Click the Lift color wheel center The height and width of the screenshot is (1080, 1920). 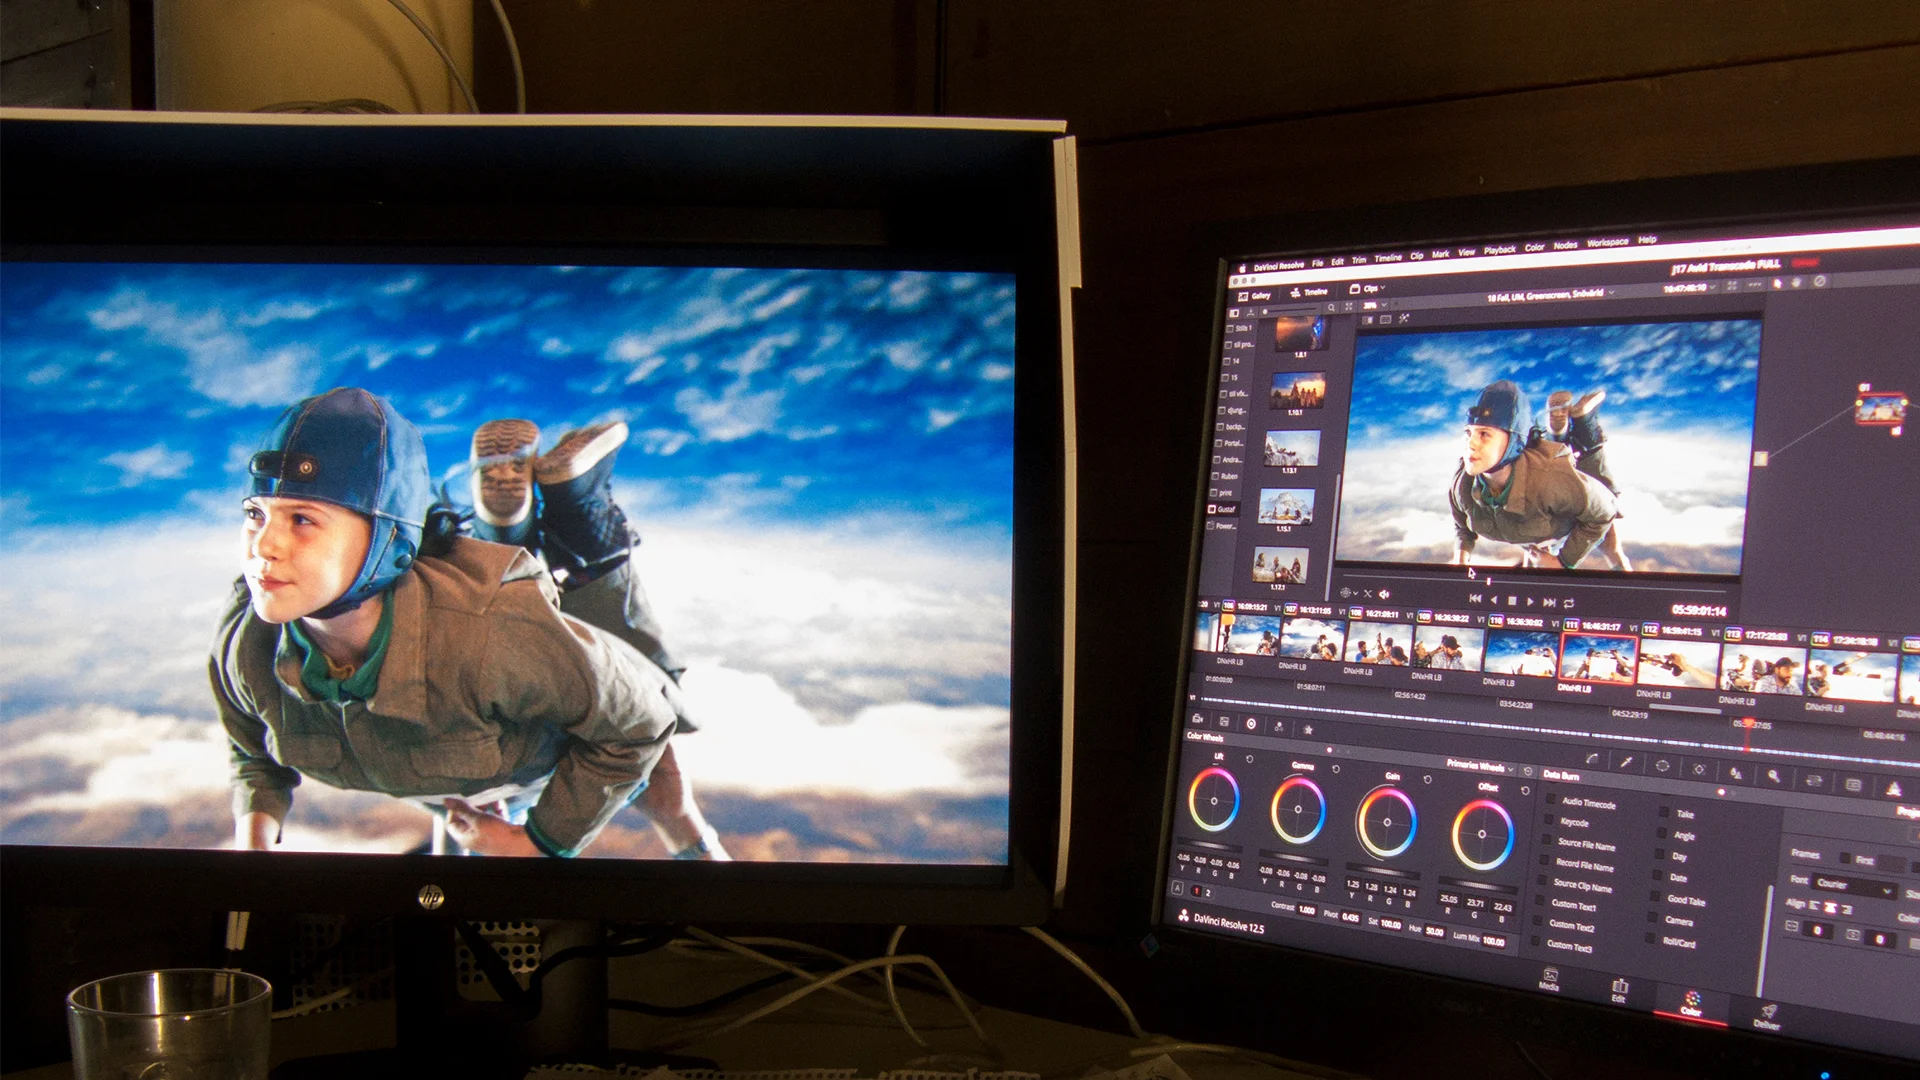pyautogui.click(x=1214, y=800)
